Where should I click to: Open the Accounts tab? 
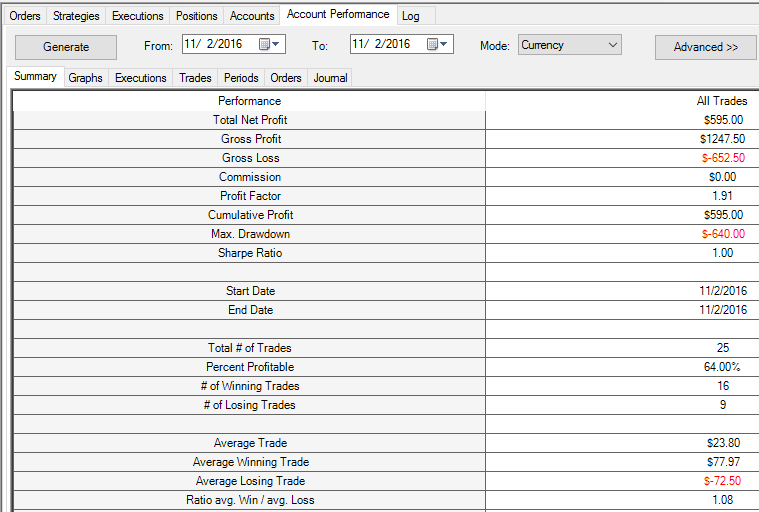[252, 16]
